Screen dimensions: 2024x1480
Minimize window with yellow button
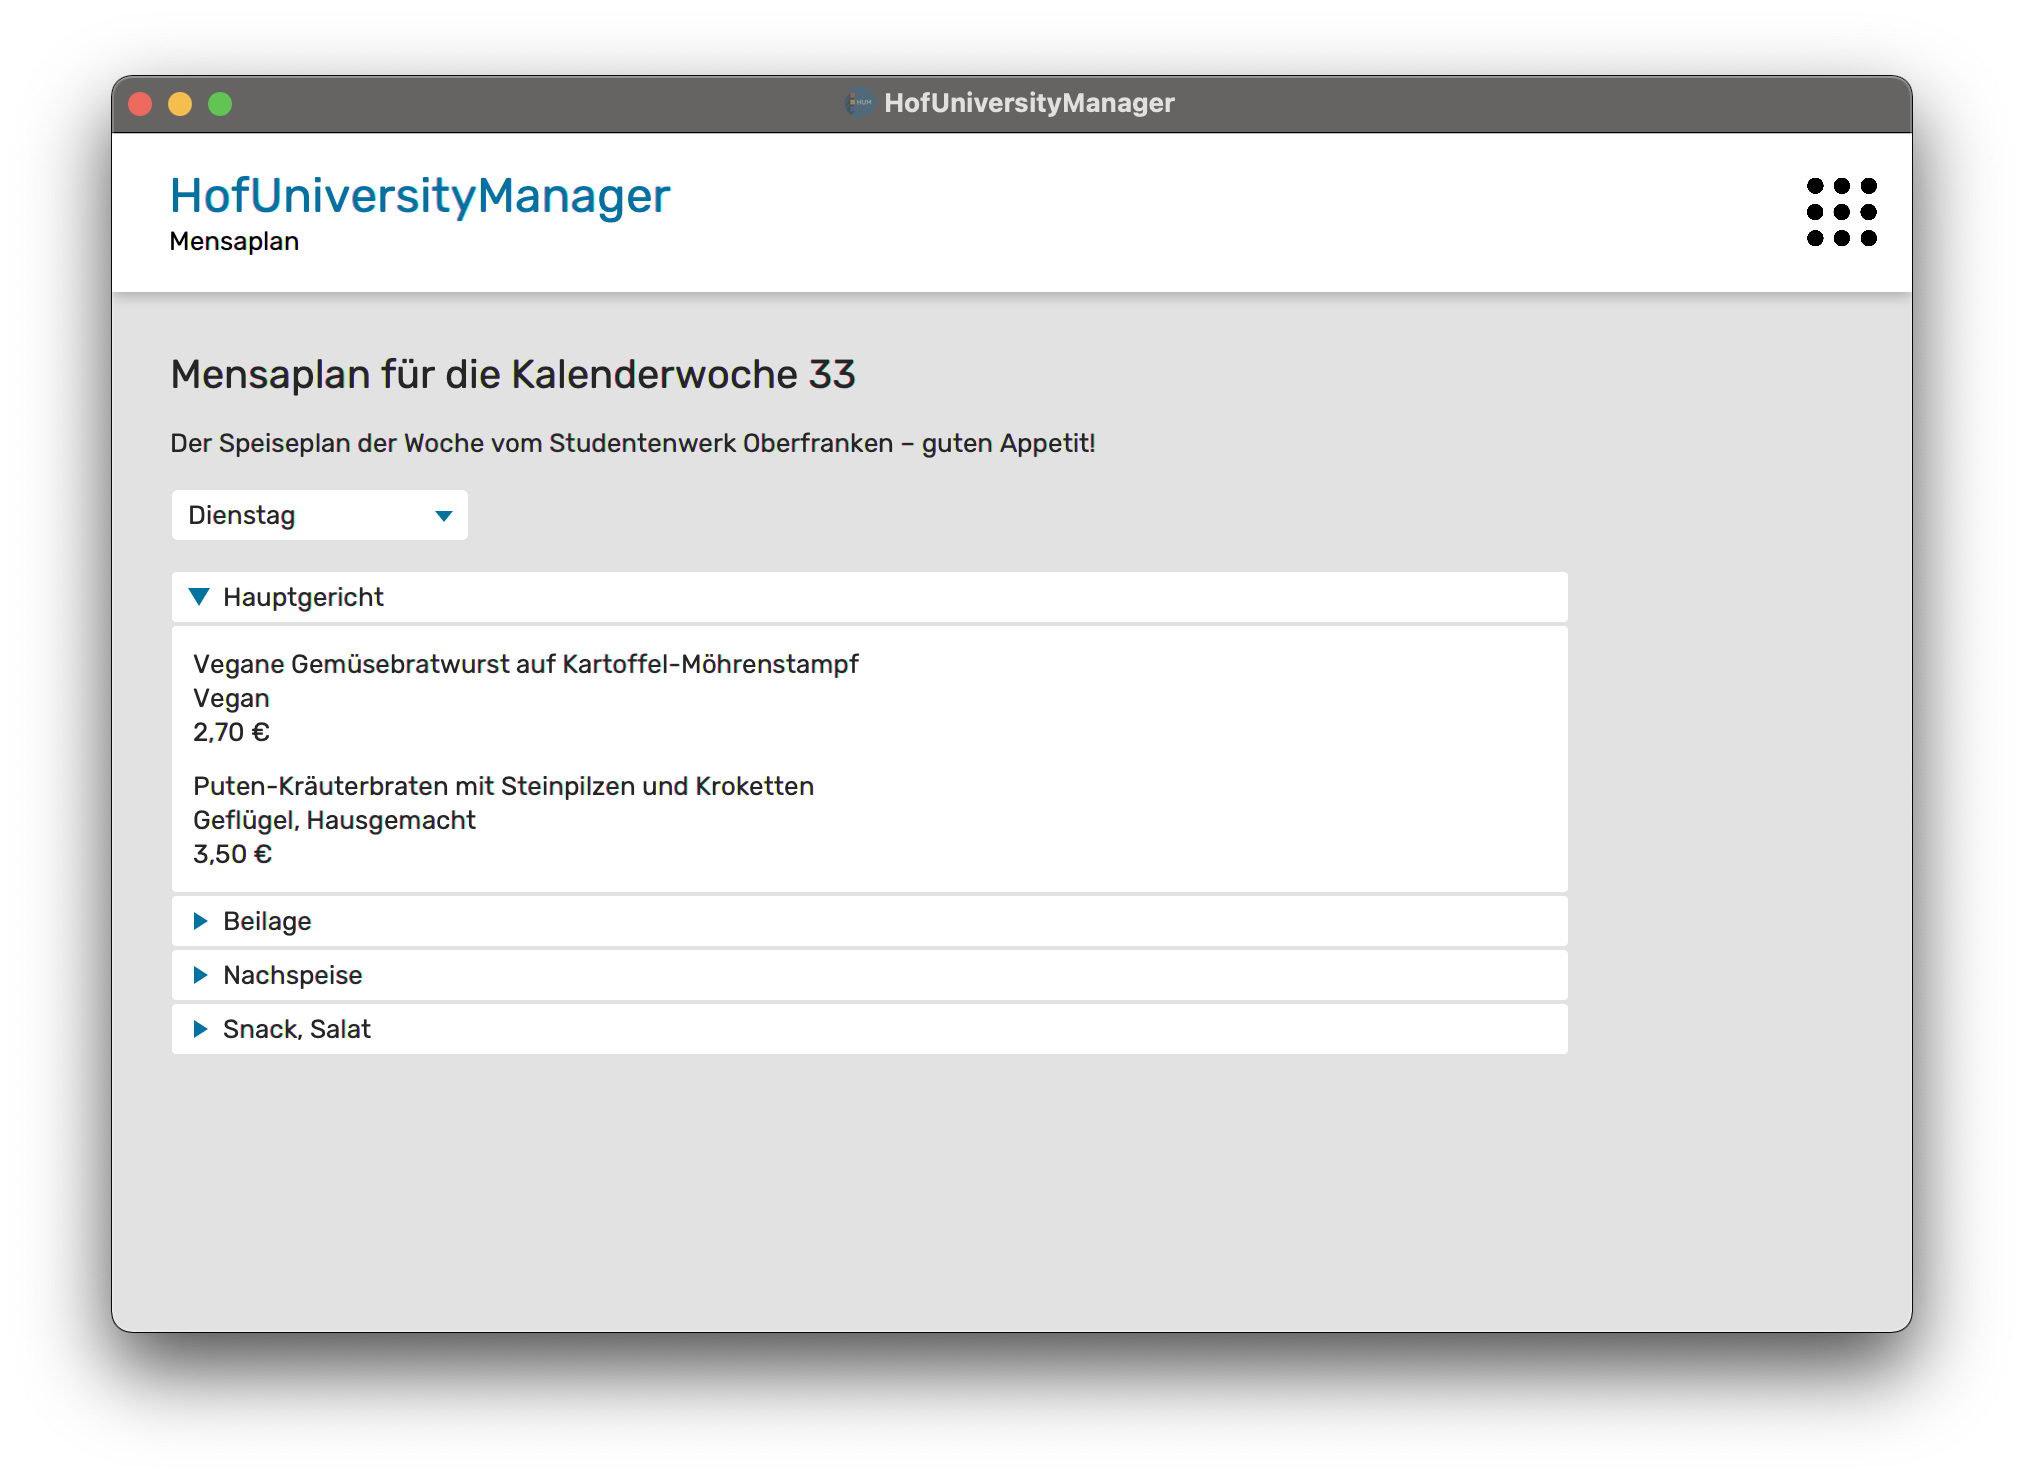tap(180, 104)
